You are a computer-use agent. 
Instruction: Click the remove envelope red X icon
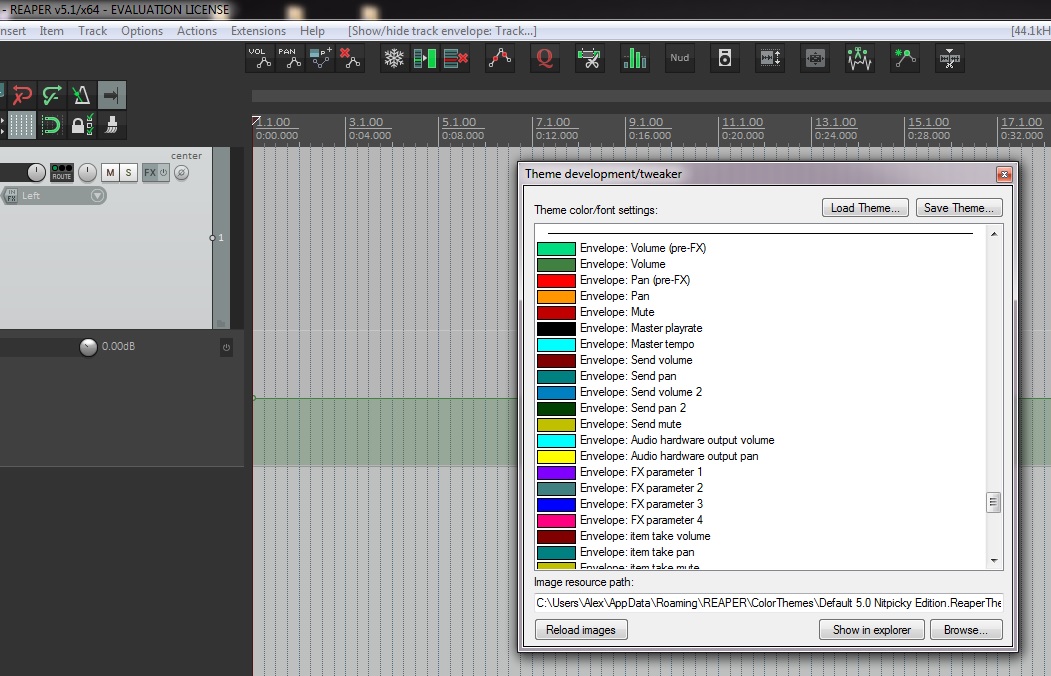(350, 59)
